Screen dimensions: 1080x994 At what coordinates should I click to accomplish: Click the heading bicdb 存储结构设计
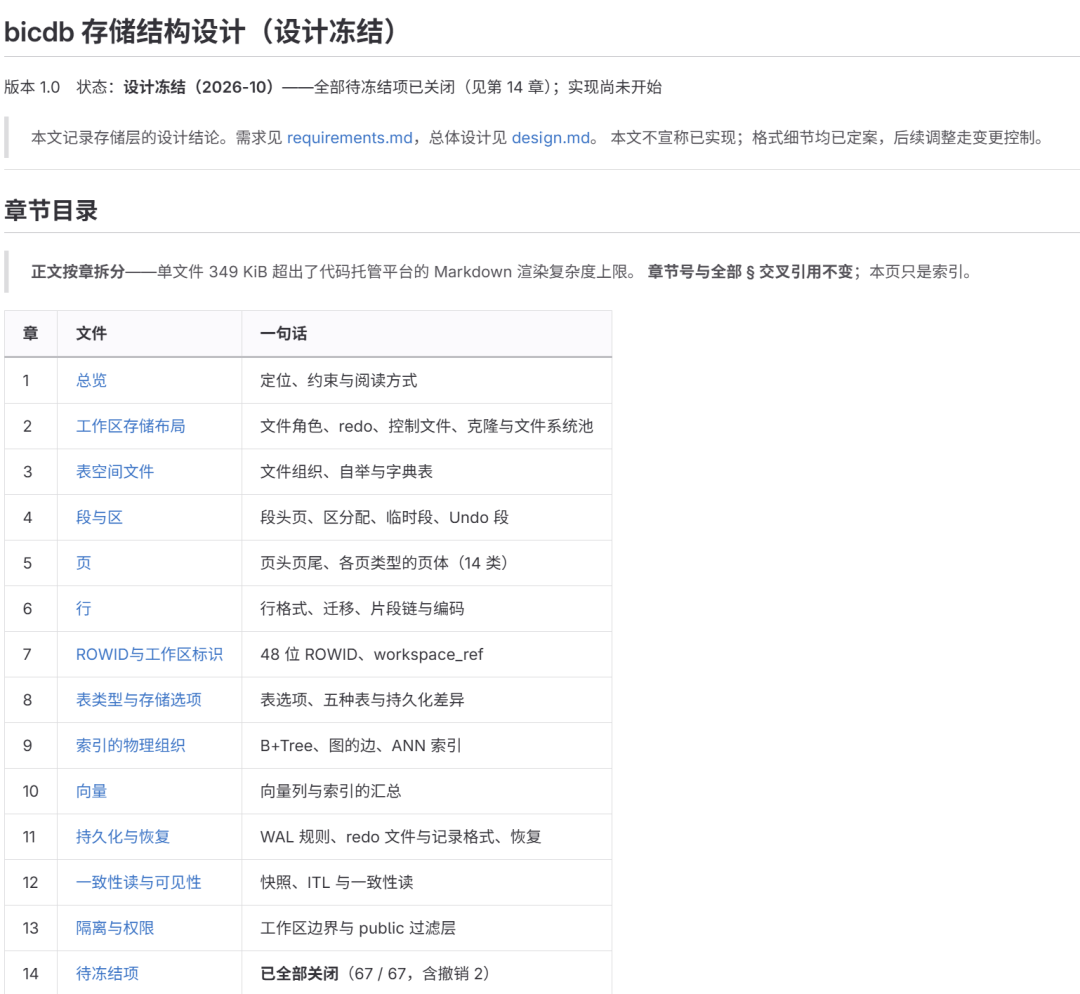pos(200,32)
